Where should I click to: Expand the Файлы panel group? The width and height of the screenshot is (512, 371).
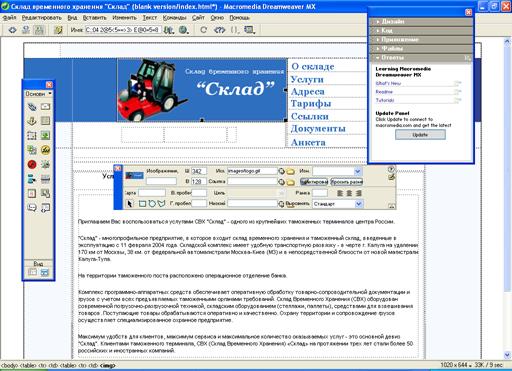pos(421,48)
